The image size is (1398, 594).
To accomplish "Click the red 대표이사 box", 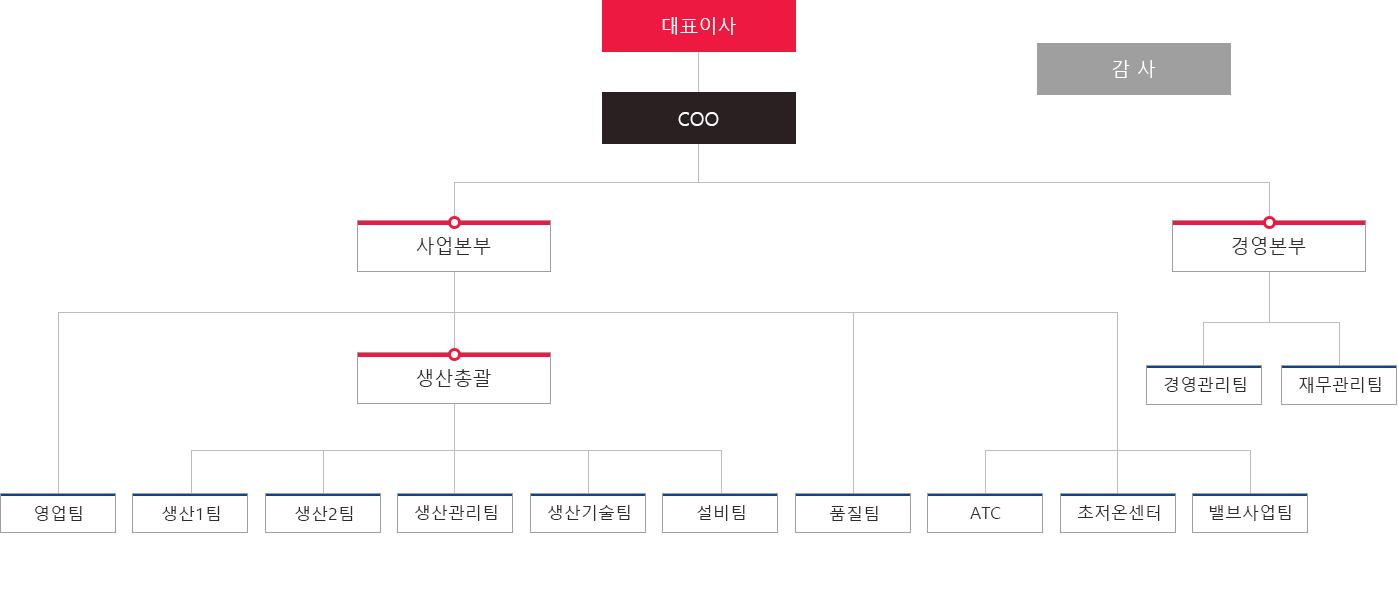I will pos(698,26).
